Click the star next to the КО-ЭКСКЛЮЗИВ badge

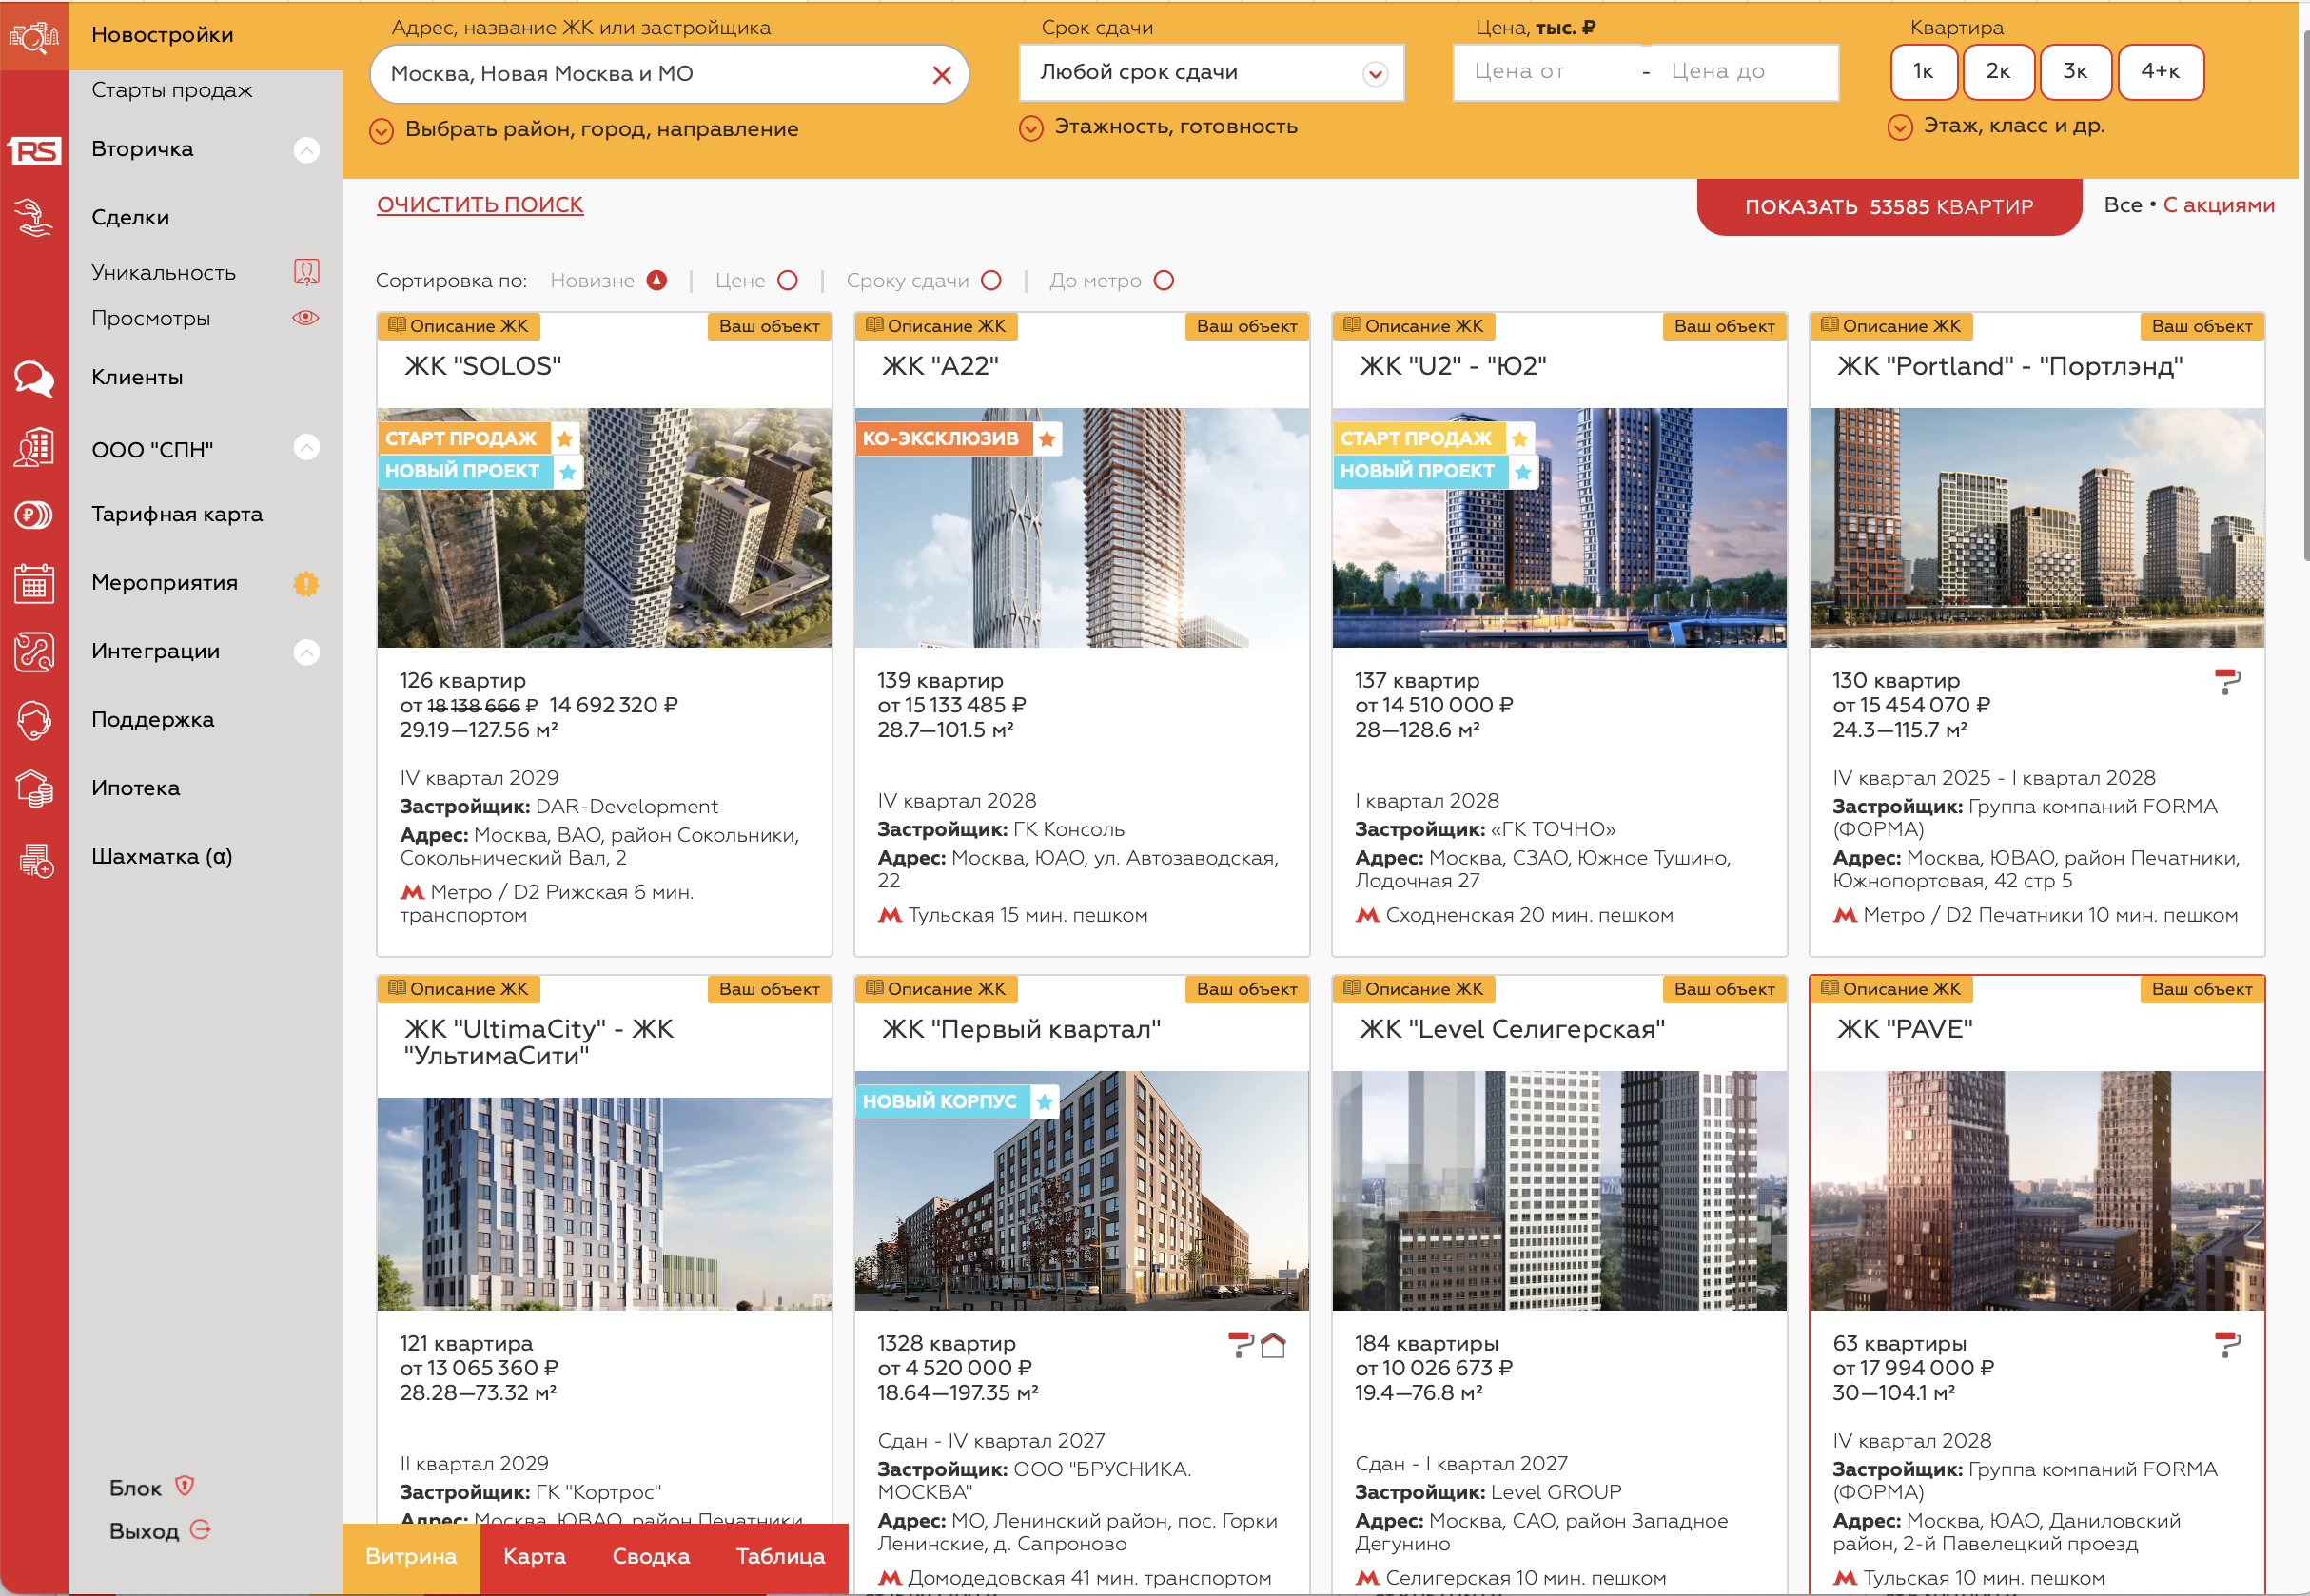pos(1046,439)
